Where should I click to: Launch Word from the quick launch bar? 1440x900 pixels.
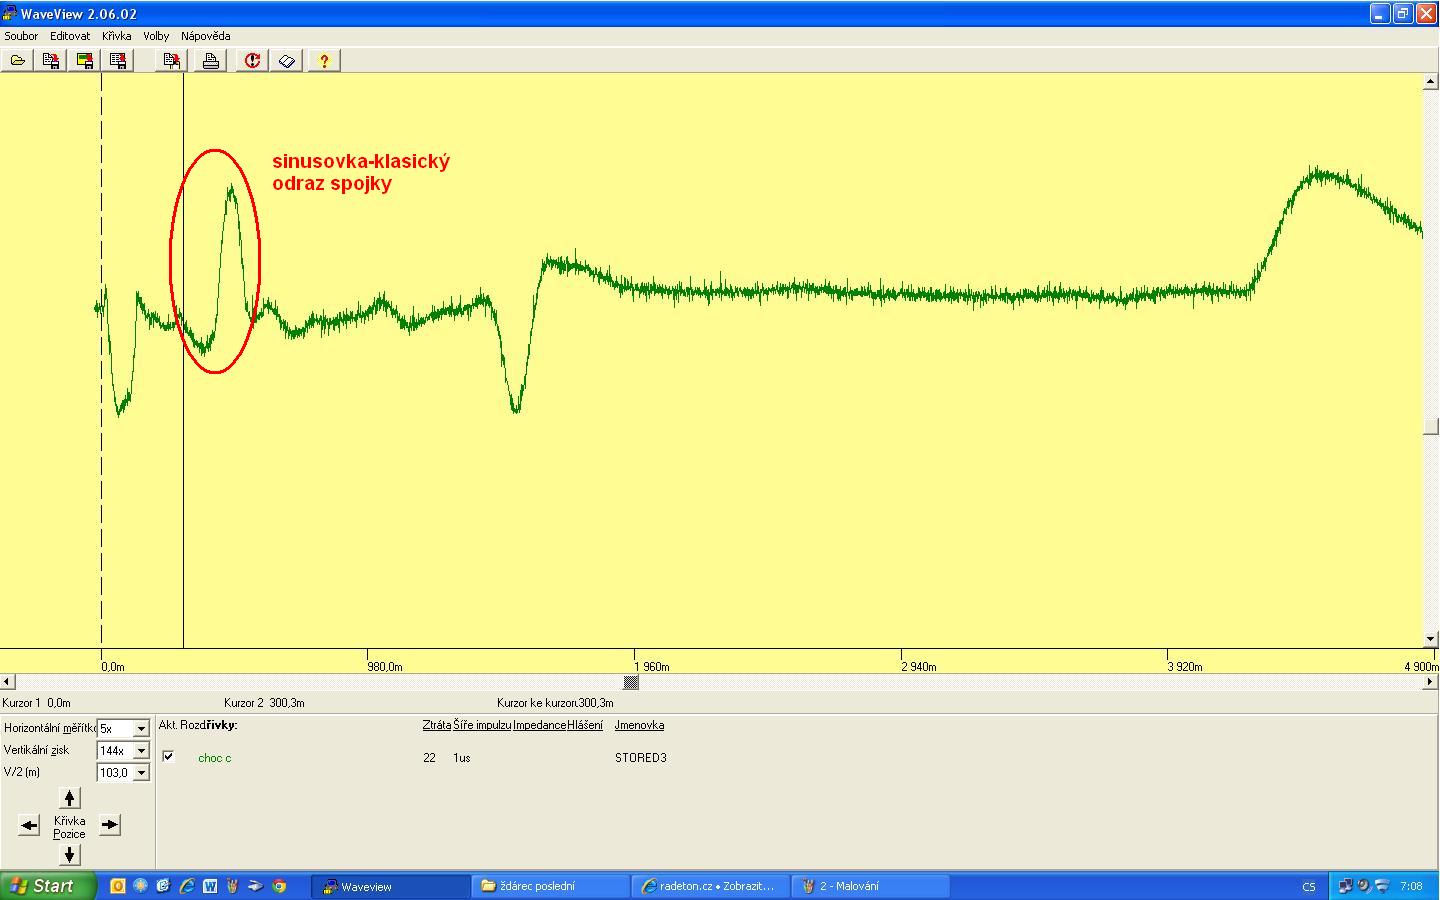(x=210, y=886)
